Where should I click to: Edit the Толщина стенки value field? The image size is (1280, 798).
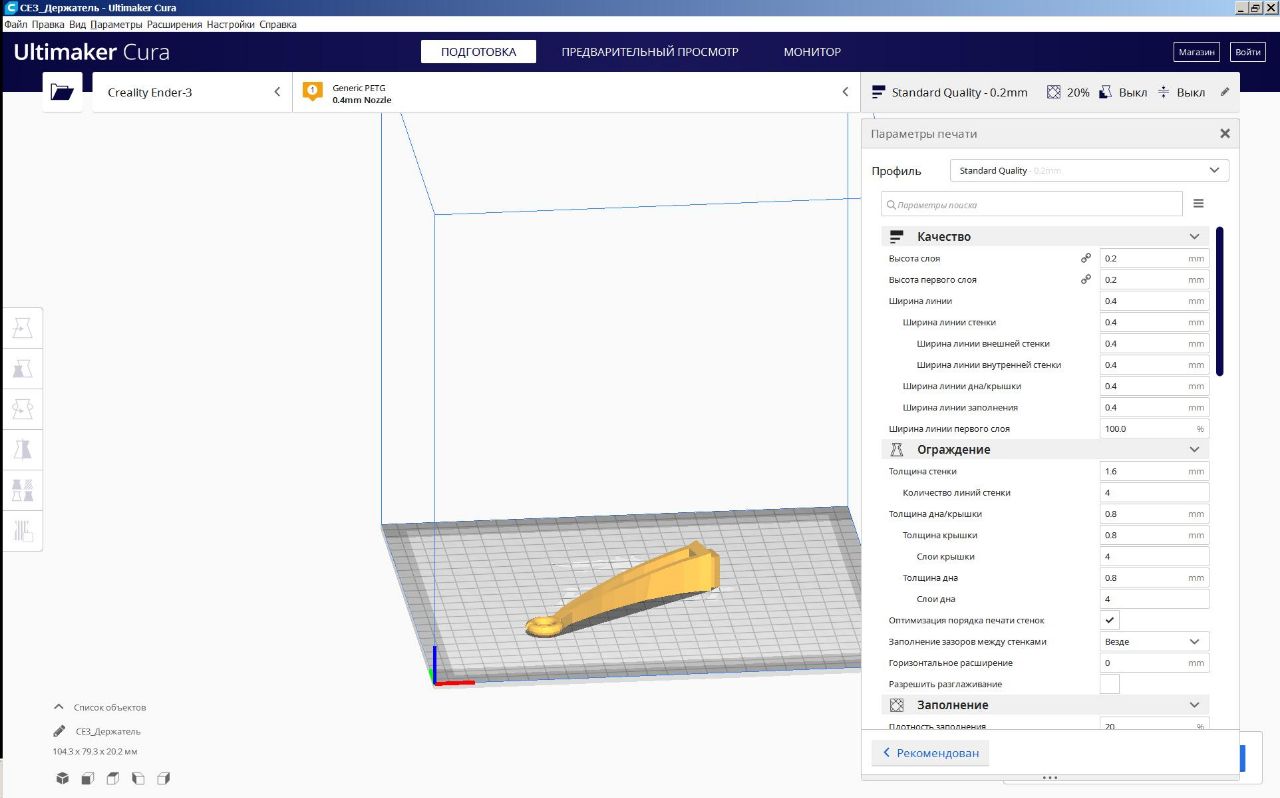(x=1154, y=471)
